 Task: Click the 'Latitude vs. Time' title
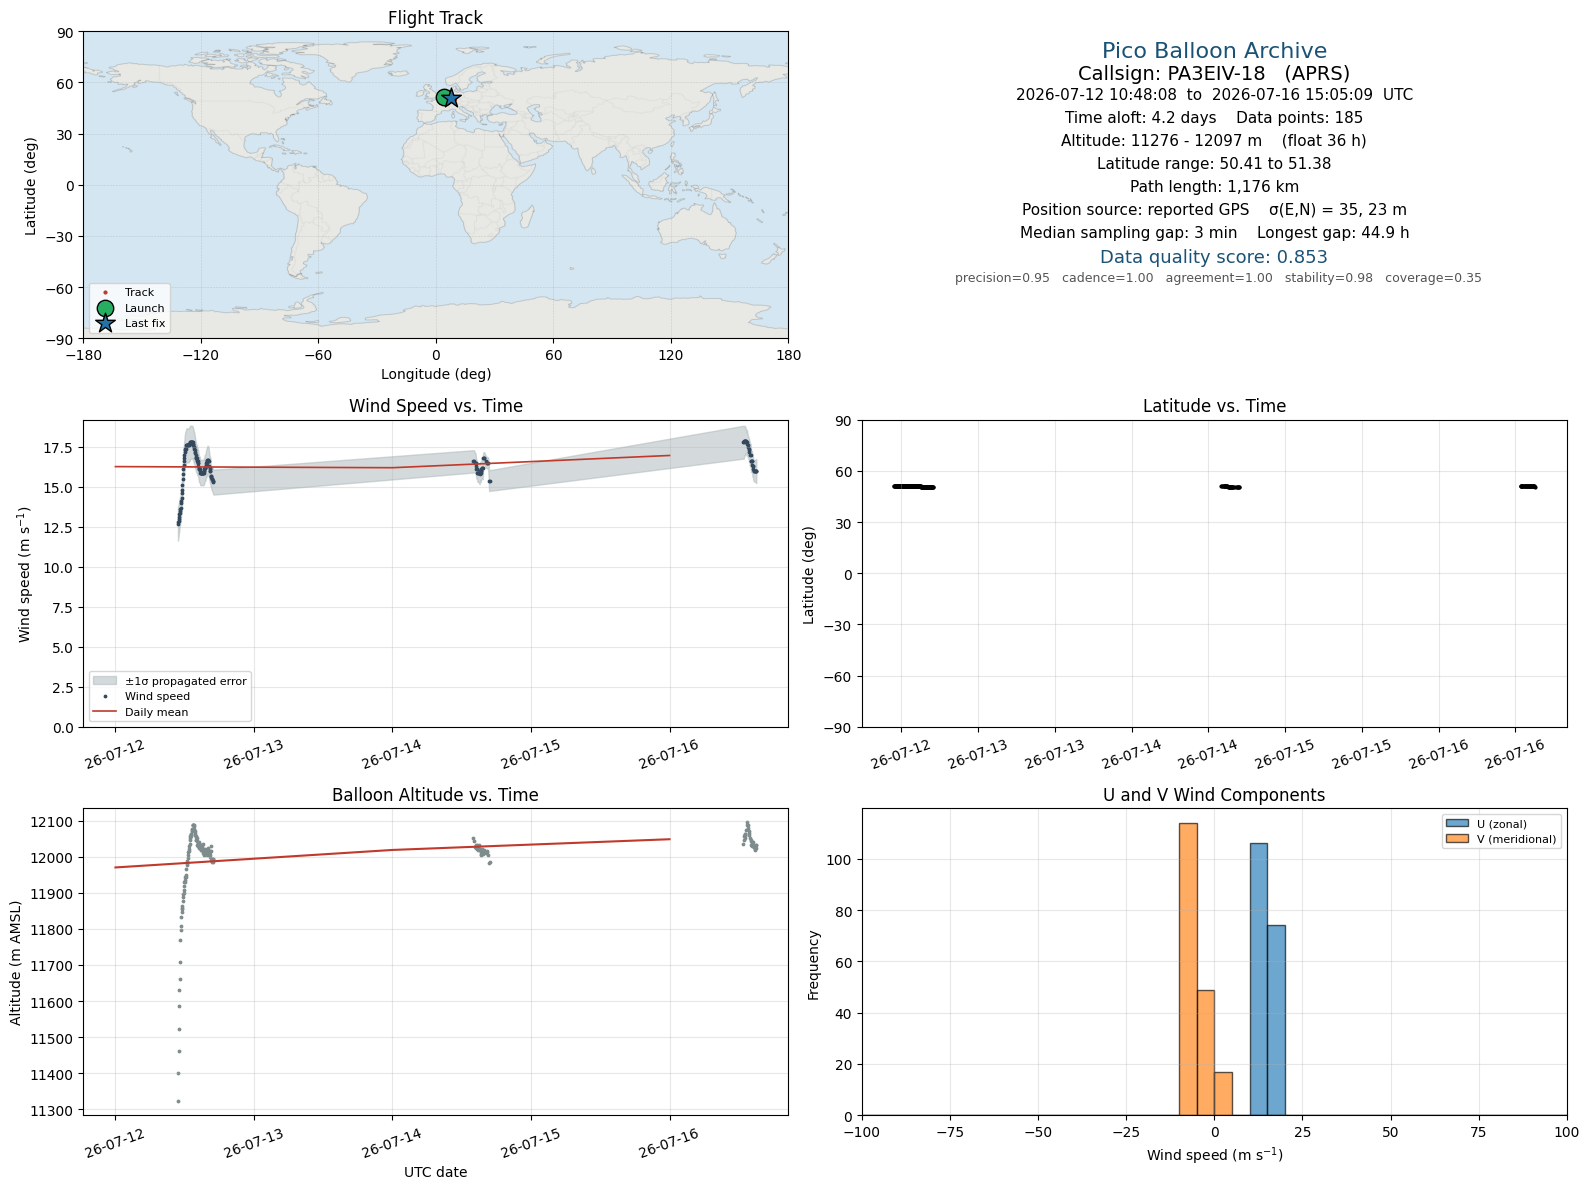tap(1214, 406)
